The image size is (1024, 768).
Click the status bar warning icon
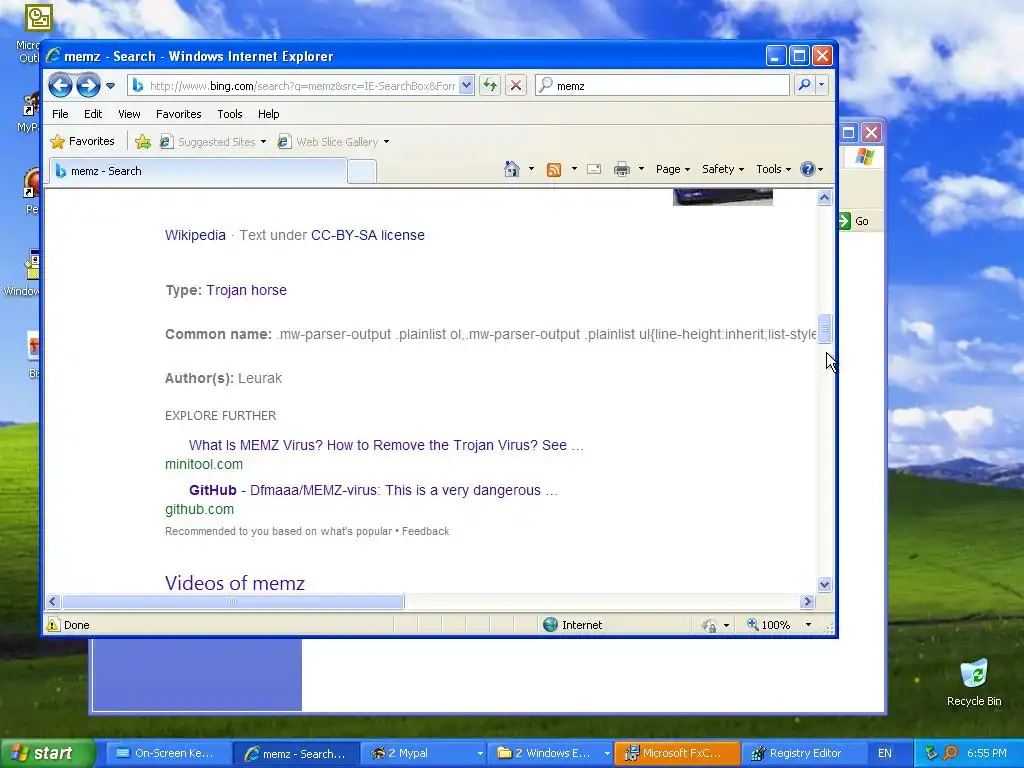(53, 624)
